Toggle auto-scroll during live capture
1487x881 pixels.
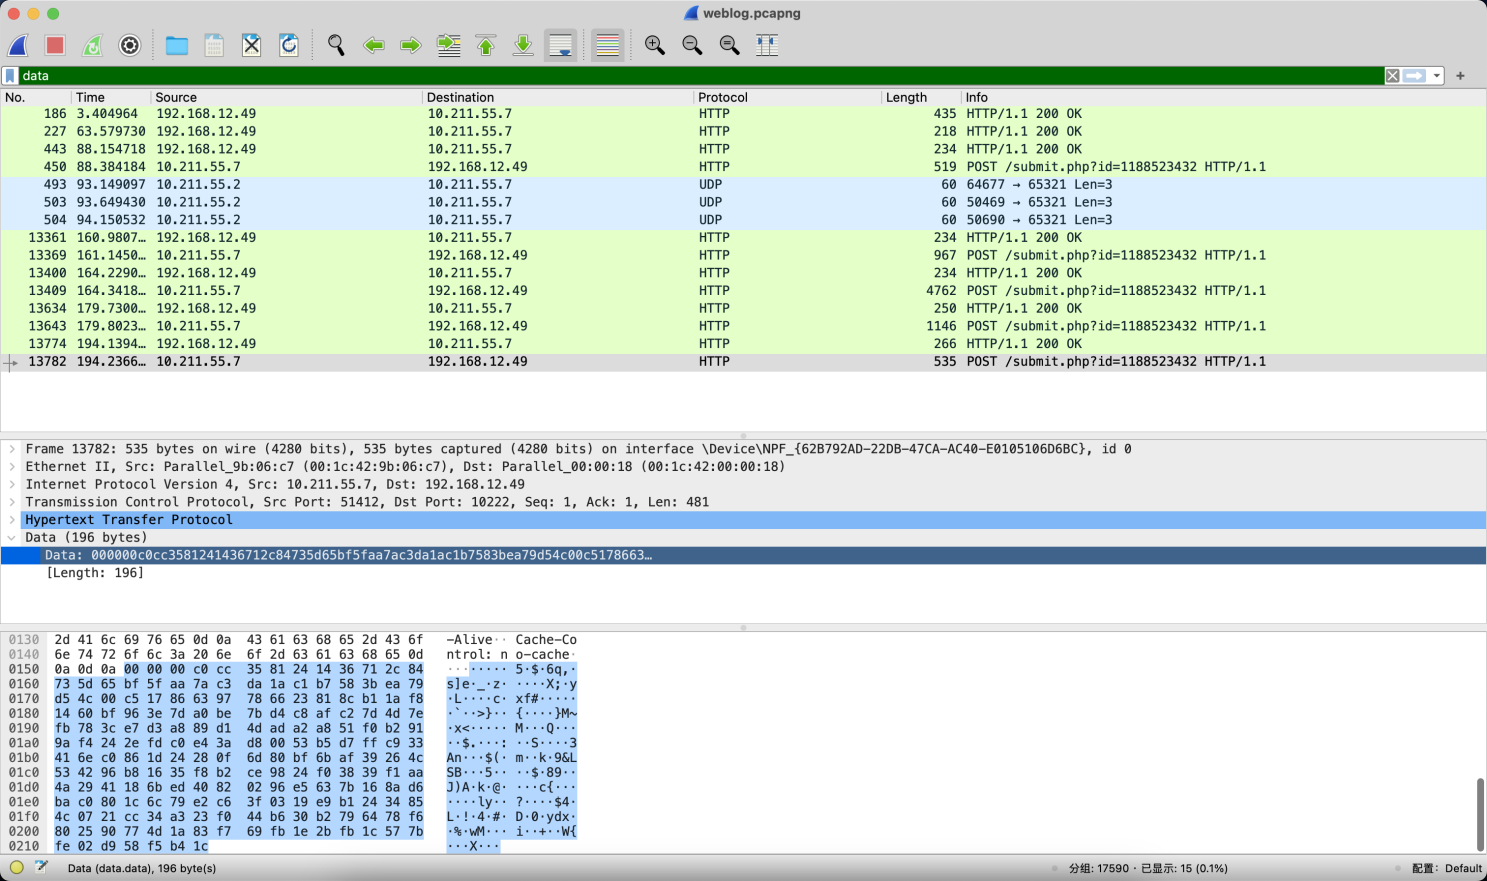[x=561, y=45]
